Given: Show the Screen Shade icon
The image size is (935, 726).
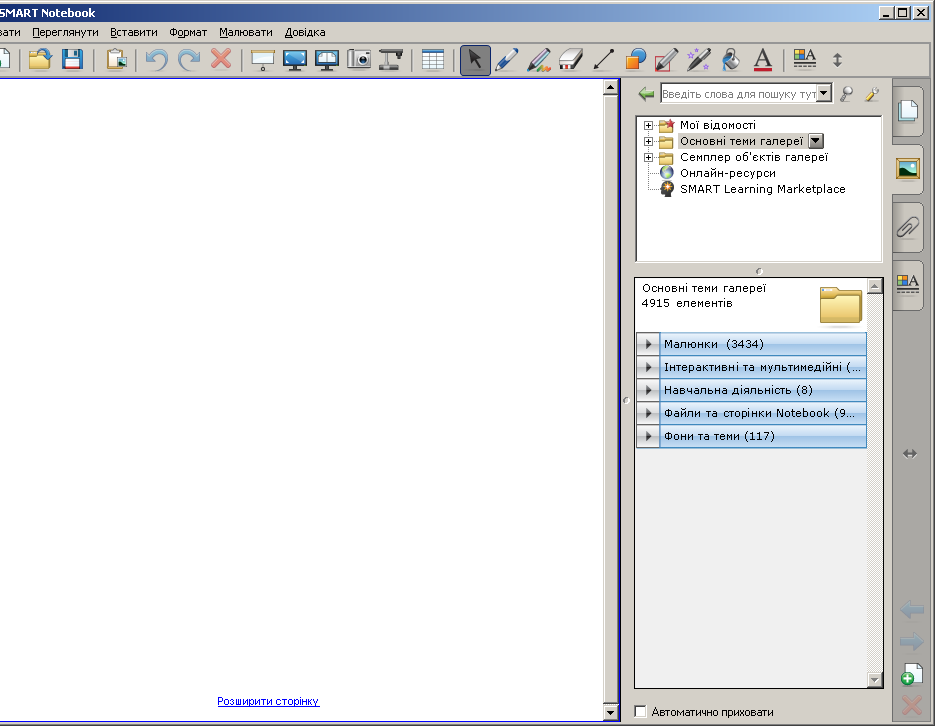Looking at the screenshot, I should 262,60.
